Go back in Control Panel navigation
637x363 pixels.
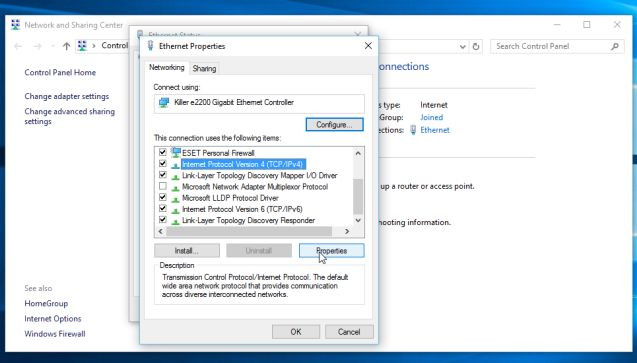18,46
